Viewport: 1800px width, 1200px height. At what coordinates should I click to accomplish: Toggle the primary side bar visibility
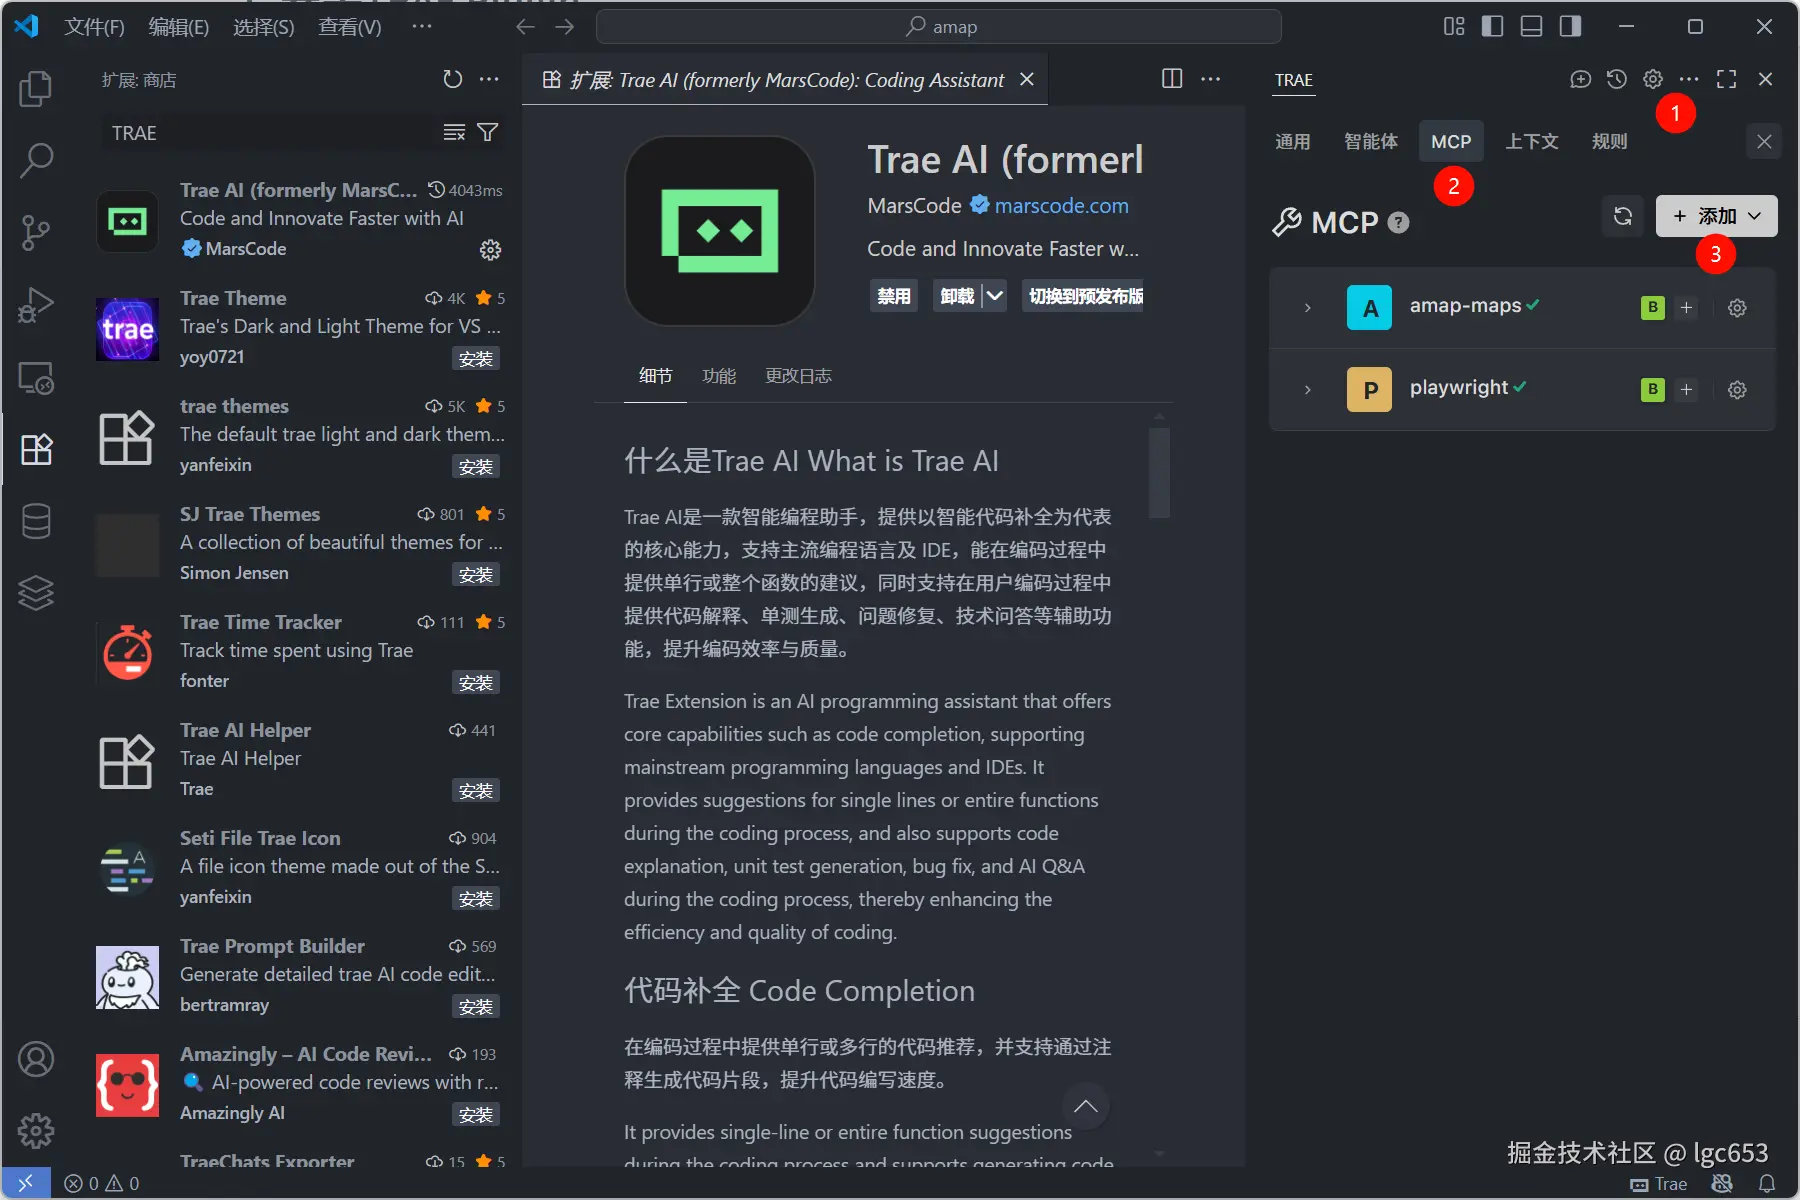tap(1492, 27)
